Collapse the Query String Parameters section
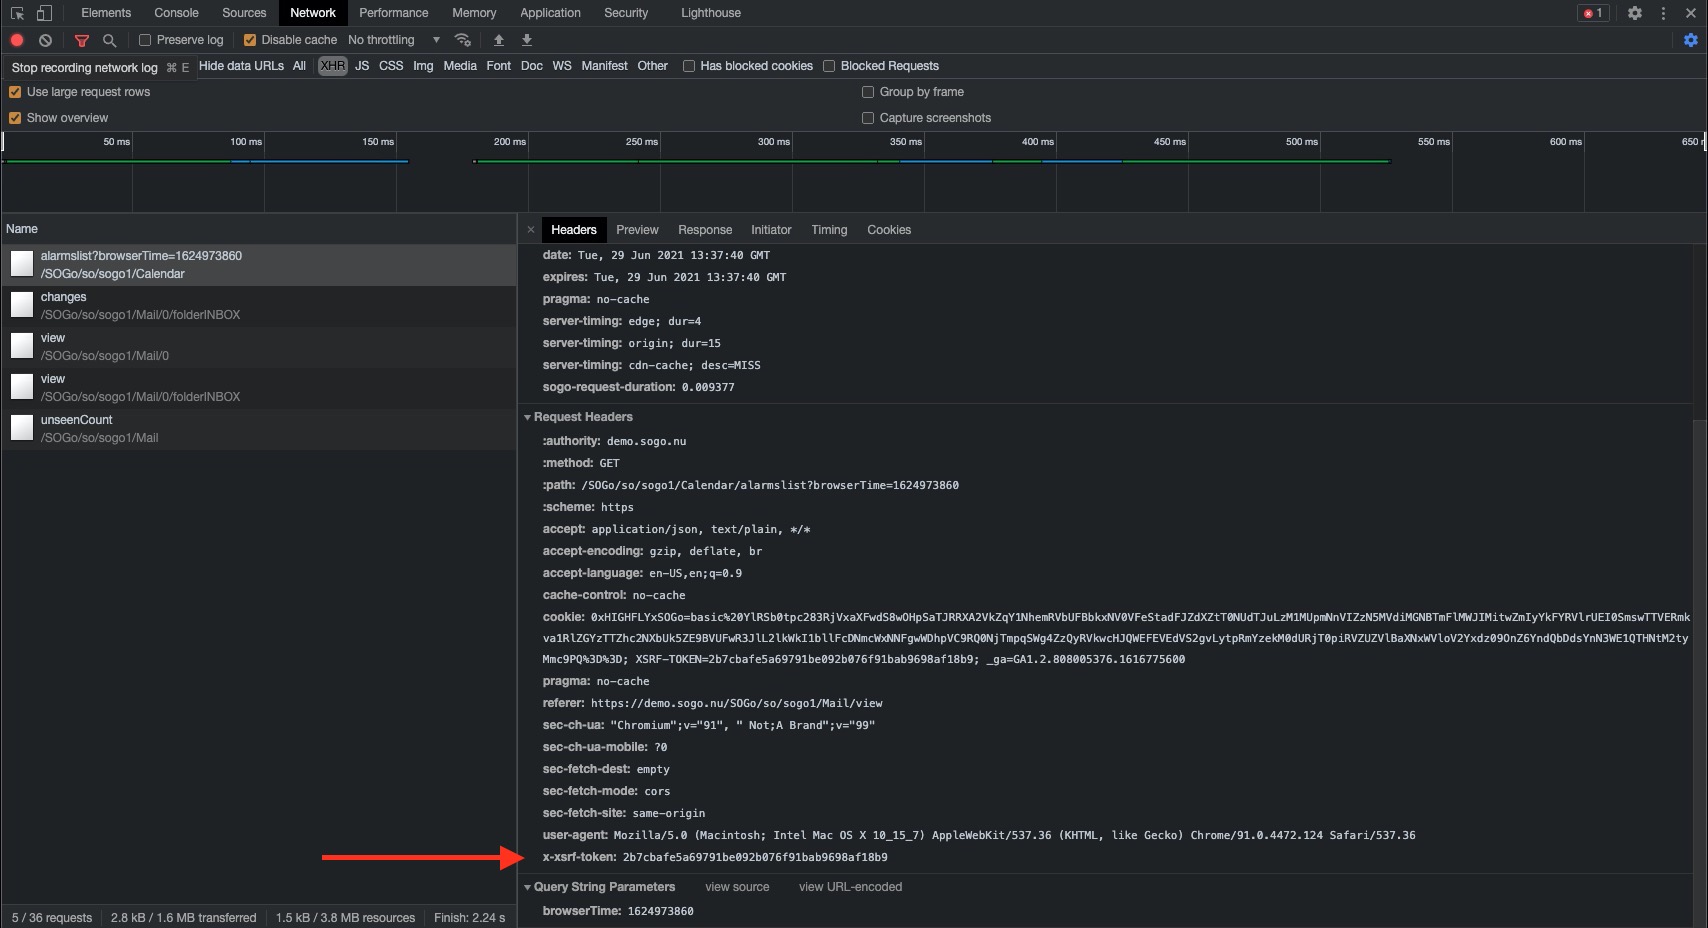The image size is (1708, 928). click(x=528, y=887)
